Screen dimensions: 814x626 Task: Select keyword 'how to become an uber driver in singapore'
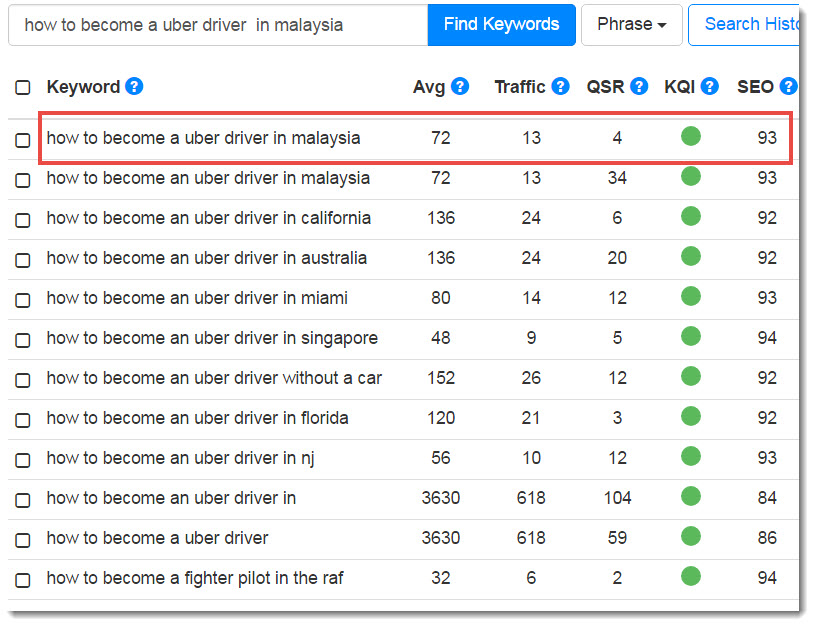coord(212,338)
